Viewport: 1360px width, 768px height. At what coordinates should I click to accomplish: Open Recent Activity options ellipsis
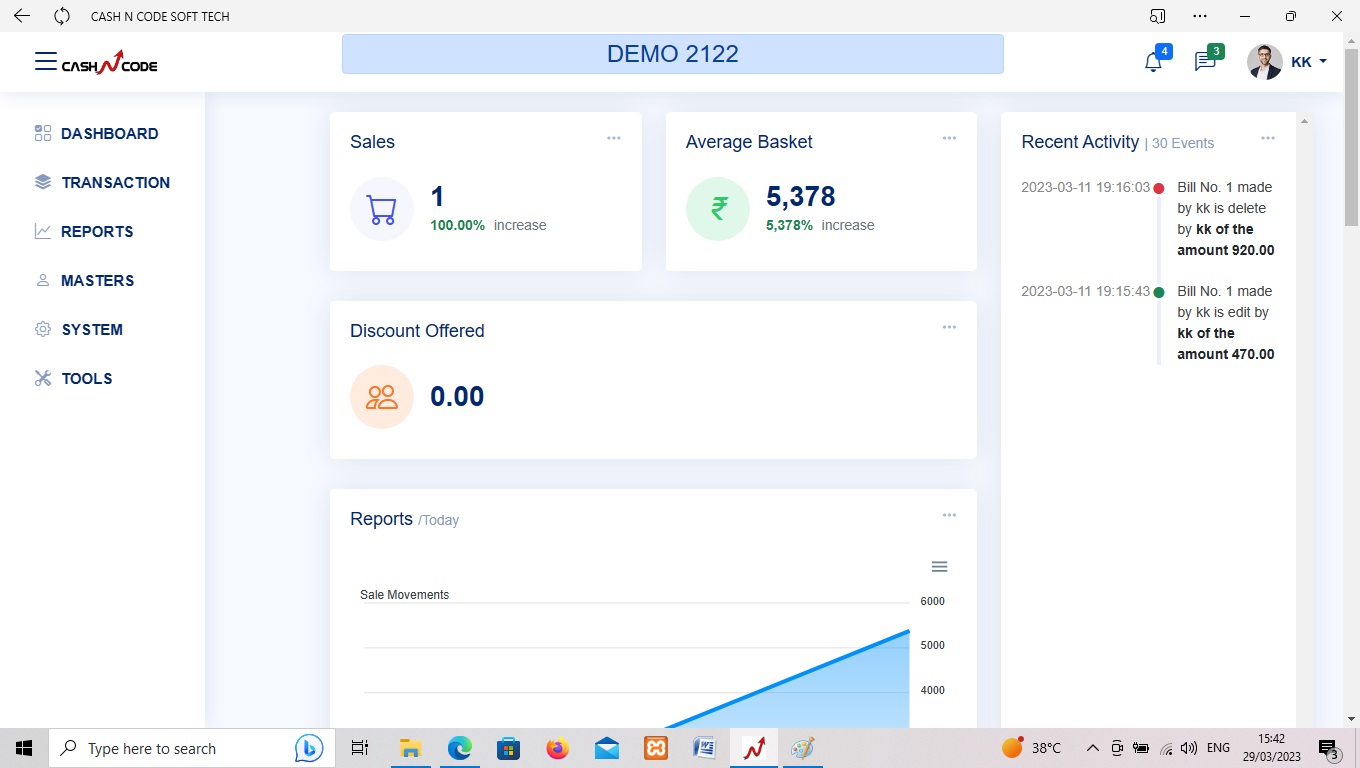click(x=1268, y=138)
